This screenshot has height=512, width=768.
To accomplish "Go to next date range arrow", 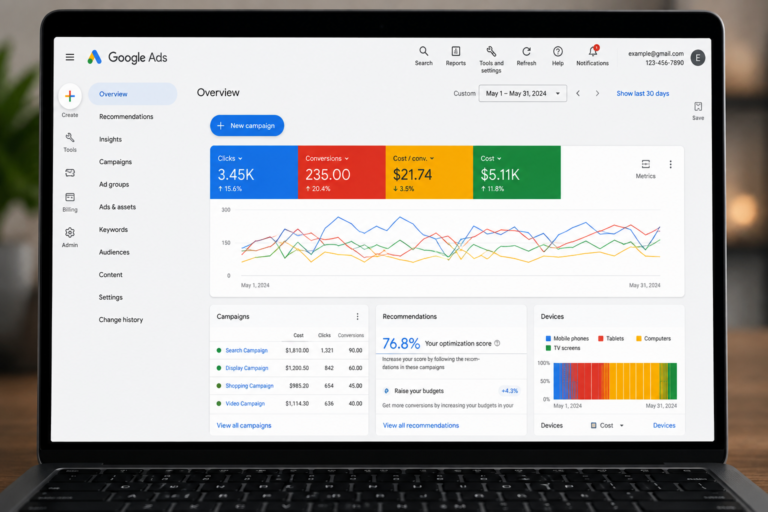I will pyautogui.click(x=597, y=93).
